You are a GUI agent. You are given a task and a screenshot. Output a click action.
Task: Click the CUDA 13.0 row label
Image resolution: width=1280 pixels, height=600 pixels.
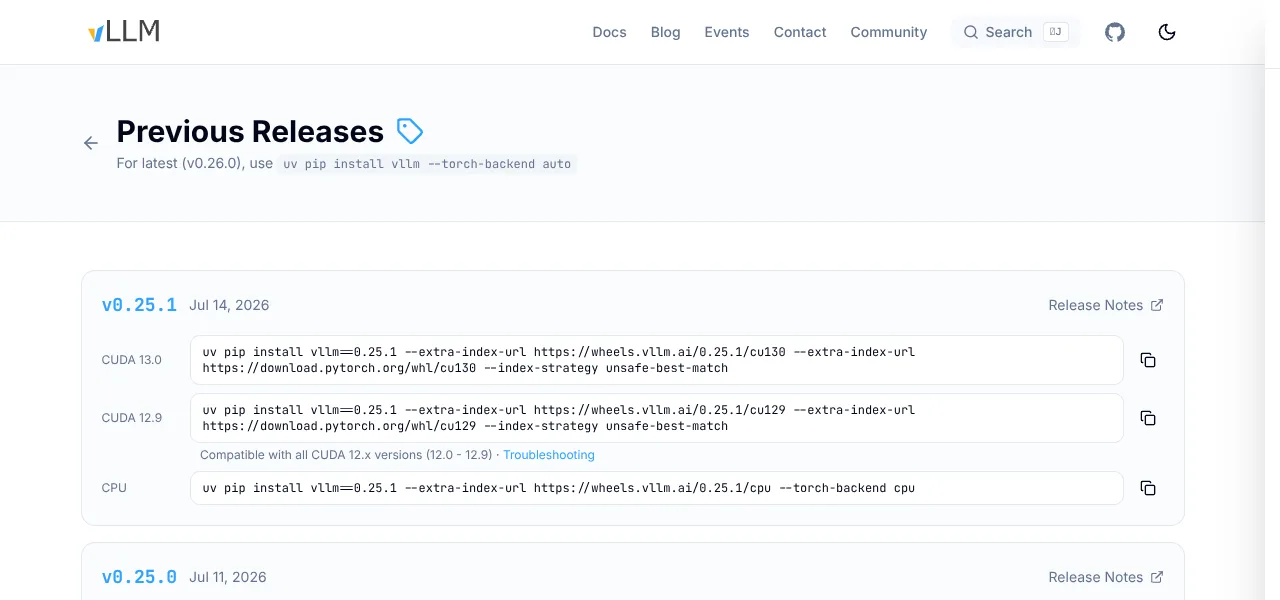(x=131, y=360)
